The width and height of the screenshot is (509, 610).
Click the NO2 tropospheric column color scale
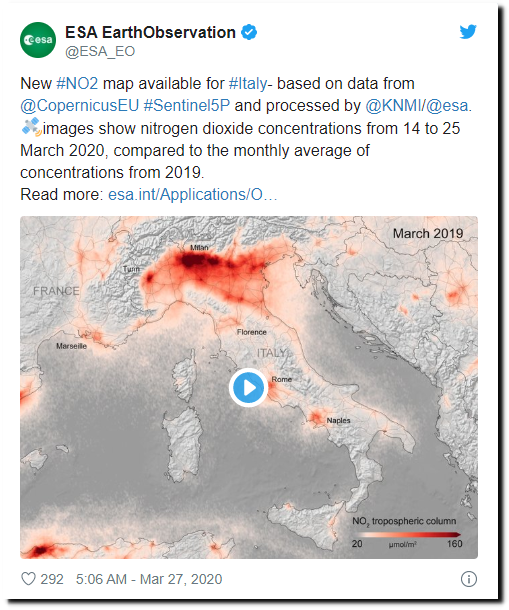[x=406, y=535]
